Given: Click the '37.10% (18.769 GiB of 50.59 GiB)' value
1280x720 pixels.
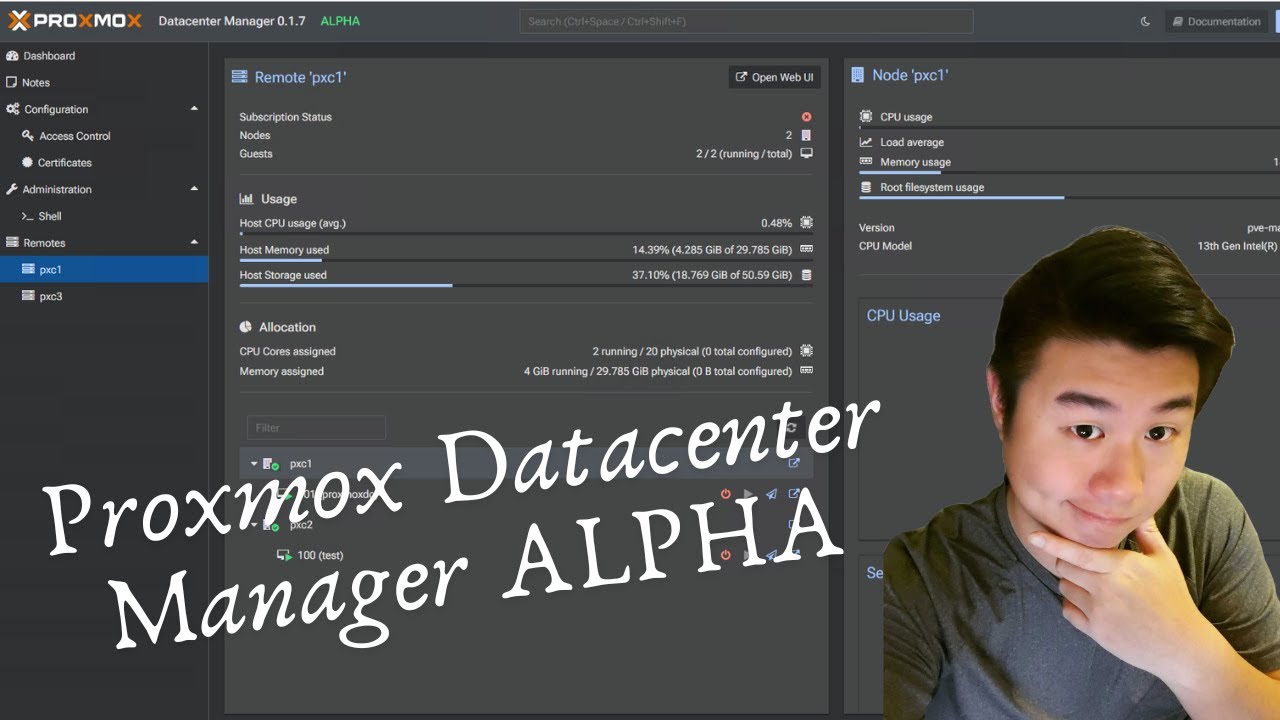Looking at the screenshot, I should pyautogui.click(x=712, y=275).
